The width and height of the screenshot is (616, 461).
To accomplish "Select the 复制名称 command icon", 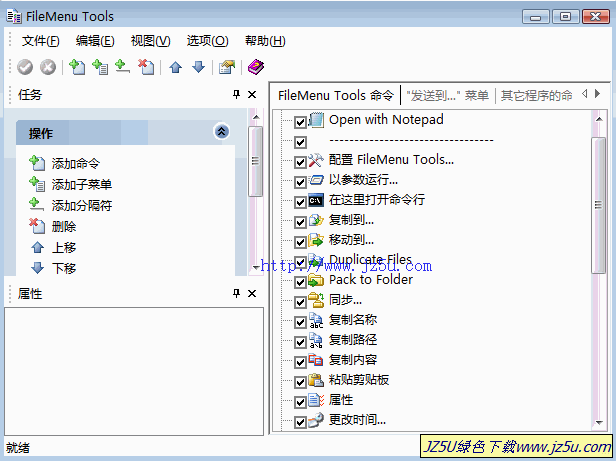I will pyautogui.click(x=316, y=320).
